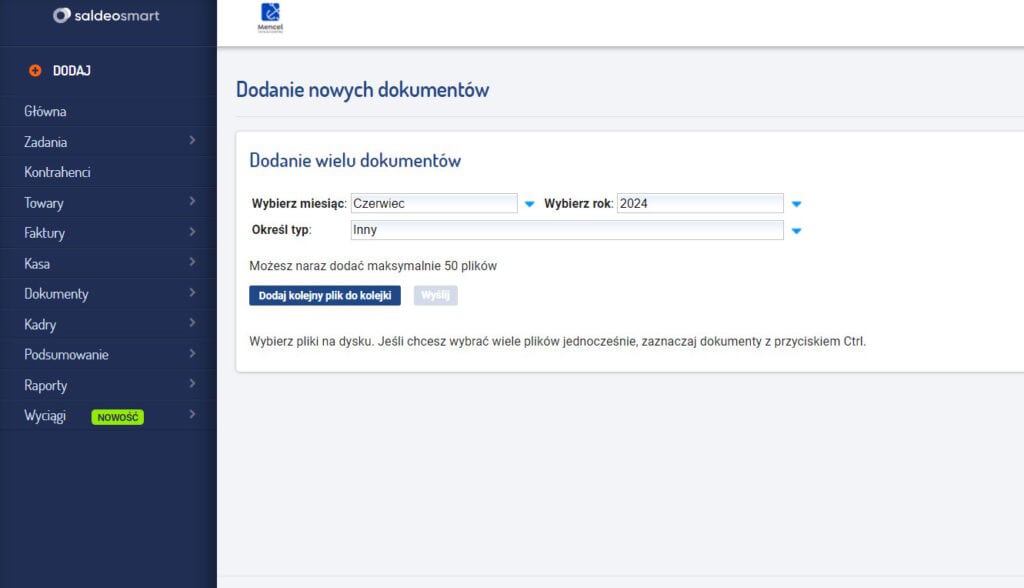Open the Wyciągi menu section
Viewport: 1024px width, 588px height.
click(x=45, y=416)
